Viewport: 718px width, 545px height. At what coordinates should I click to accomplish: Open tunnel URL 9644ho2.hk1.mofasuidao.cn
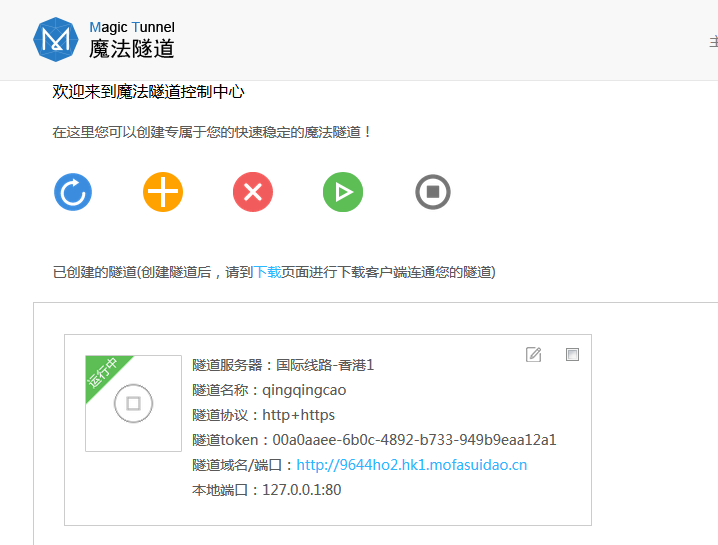tap(412, 465)
